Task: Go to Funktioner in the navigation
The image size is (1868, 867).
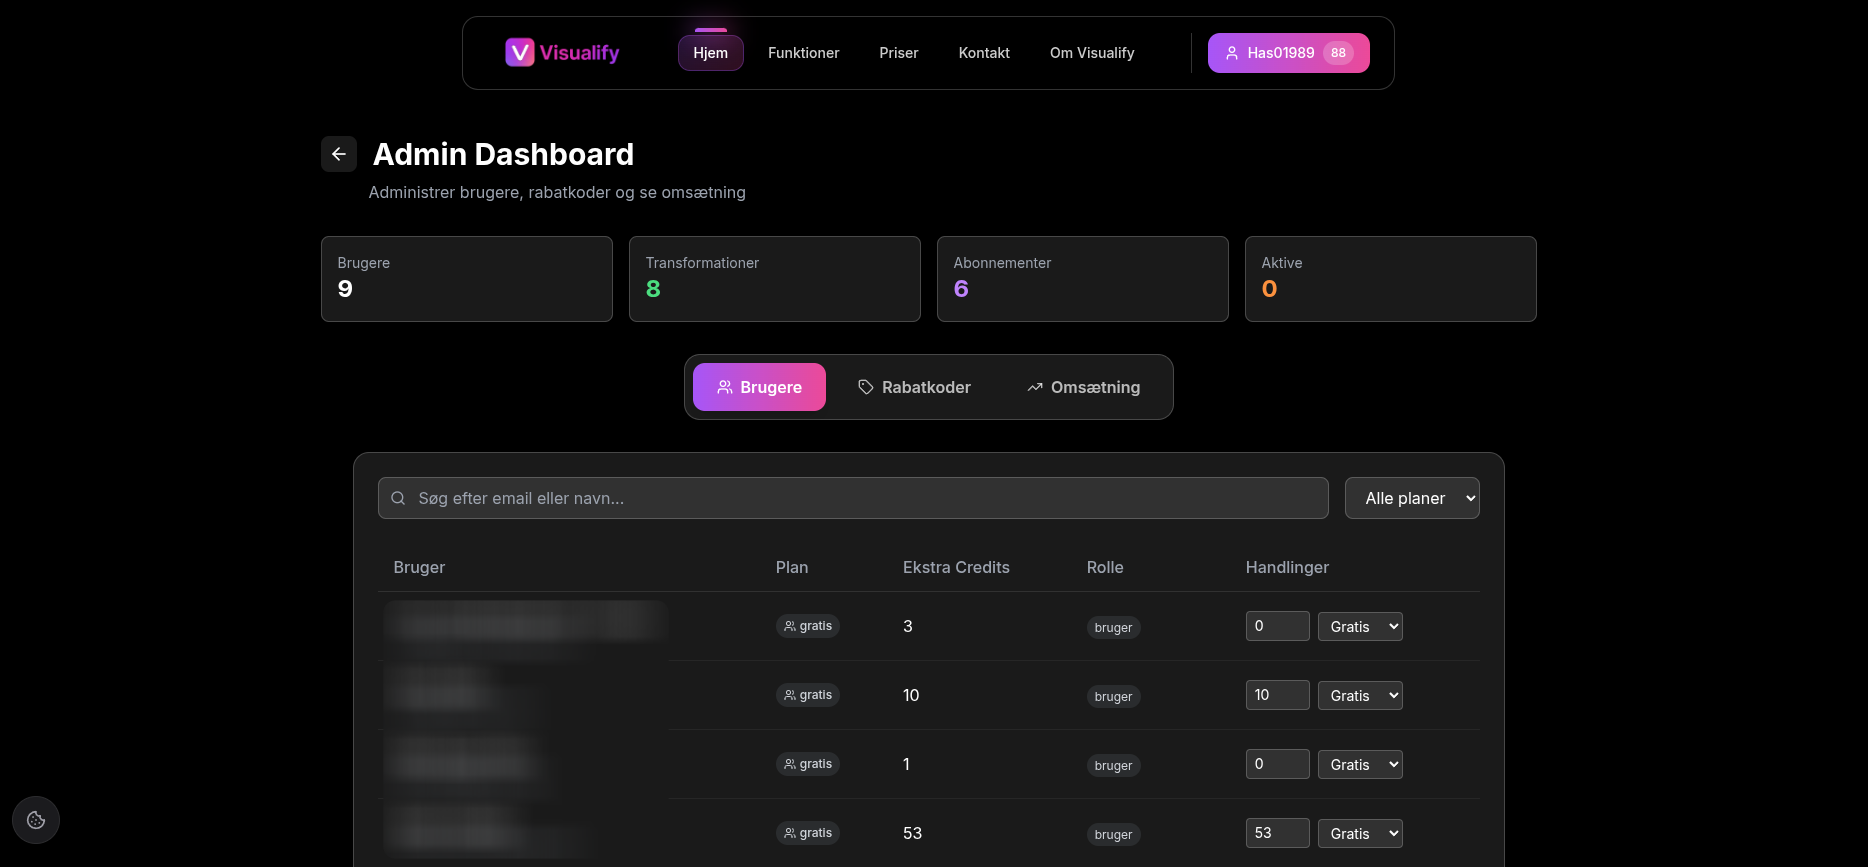Action: tap(803, 53)
